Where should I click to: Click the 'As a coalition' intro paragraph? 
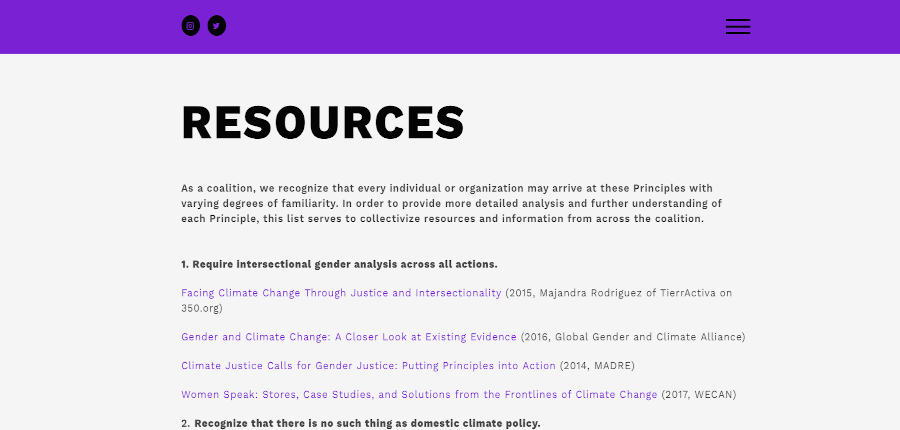[450, 203]
